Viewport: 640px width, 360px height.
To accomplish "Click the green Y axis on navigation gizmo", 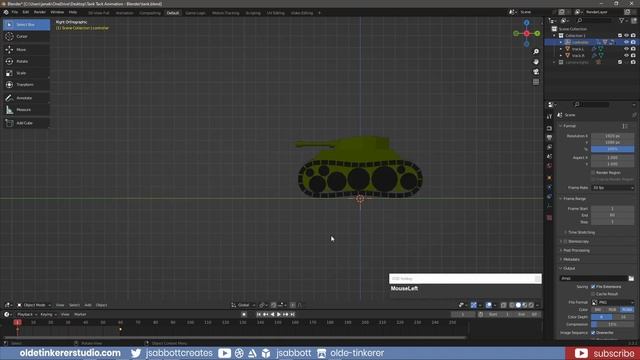I will [x=537, y=33].
